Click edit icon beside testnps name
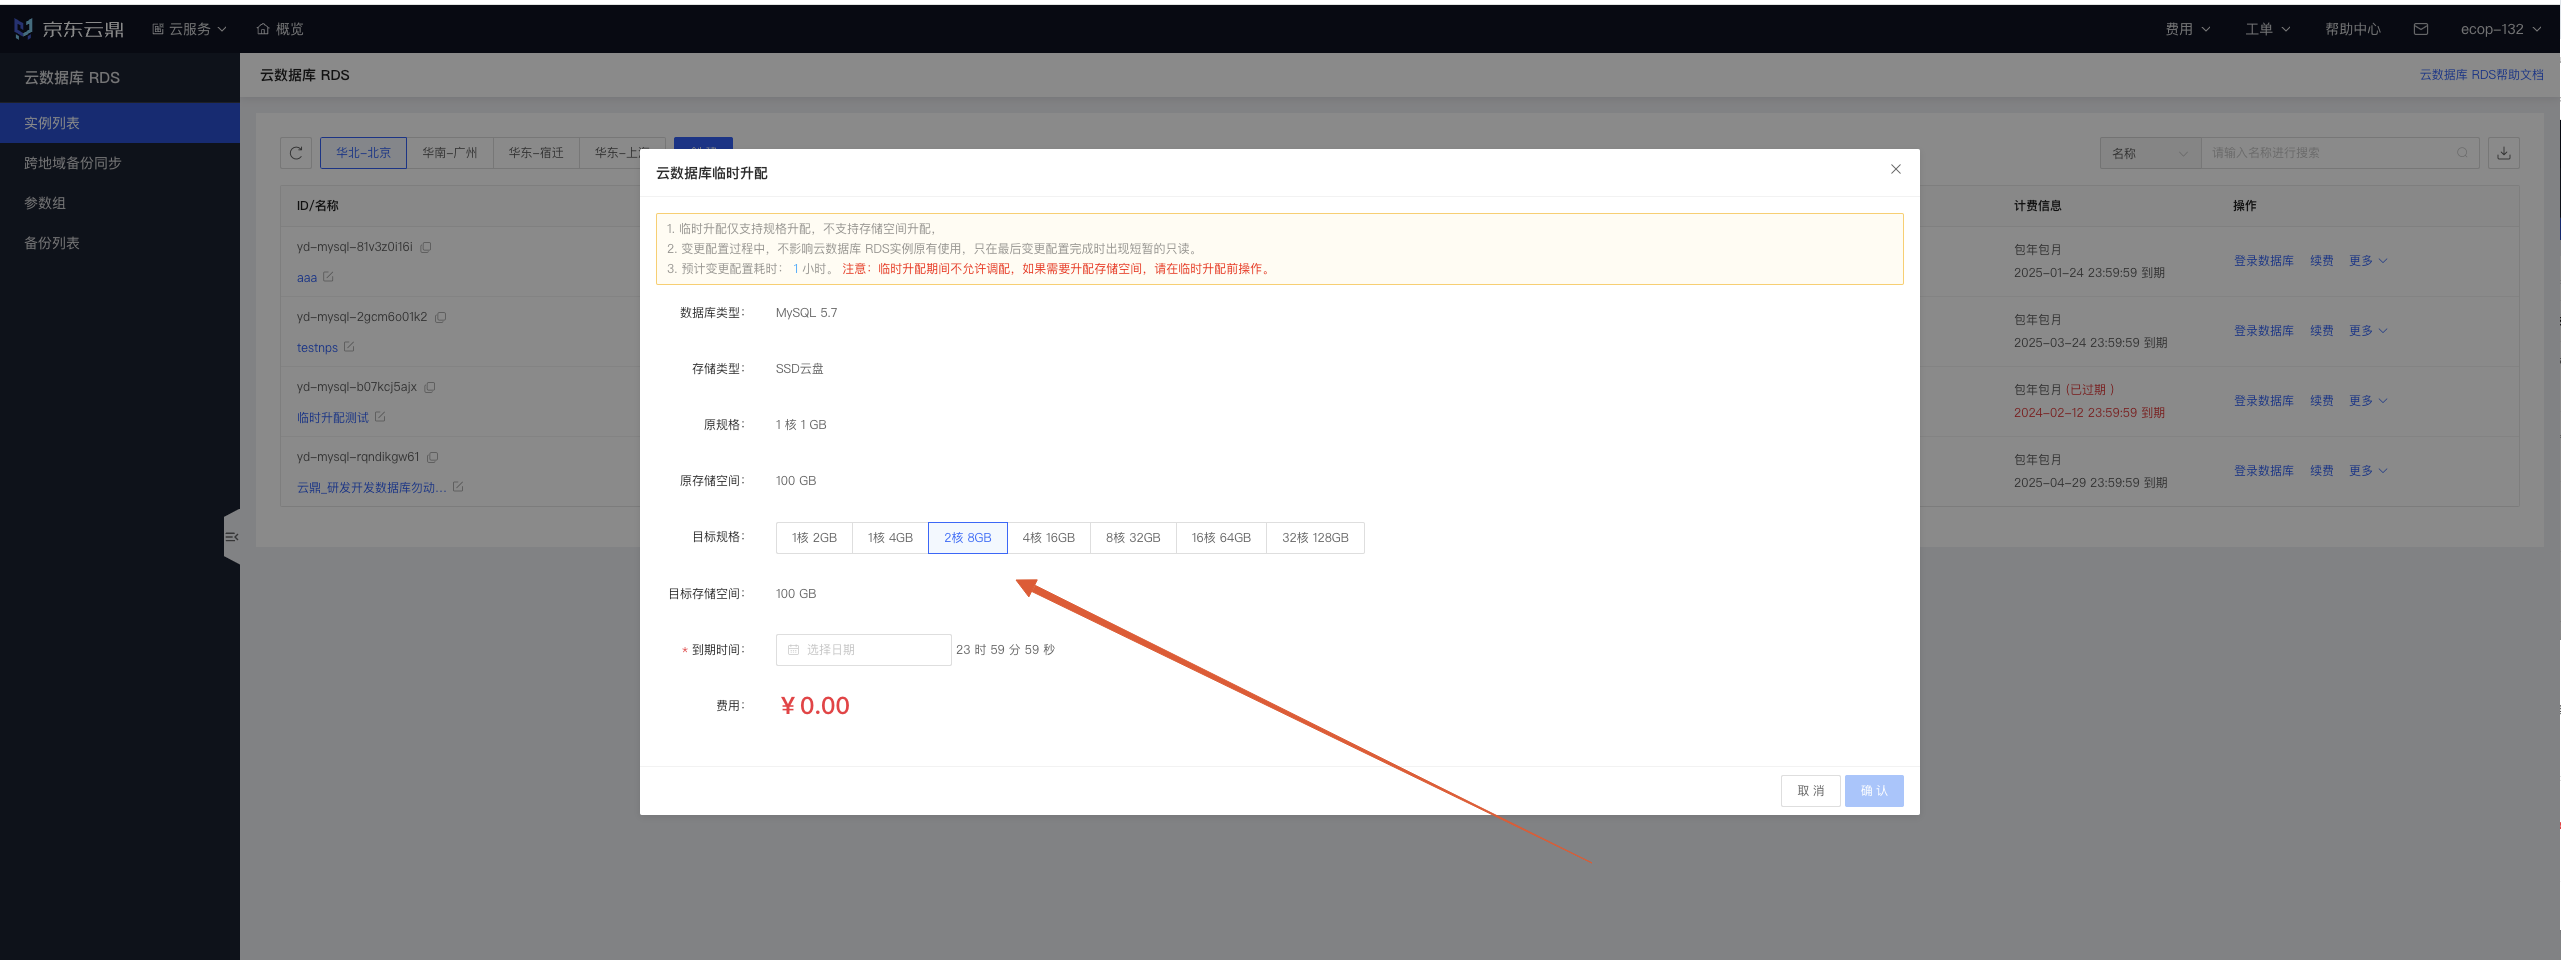The image size is (2561, 960). 349,347
